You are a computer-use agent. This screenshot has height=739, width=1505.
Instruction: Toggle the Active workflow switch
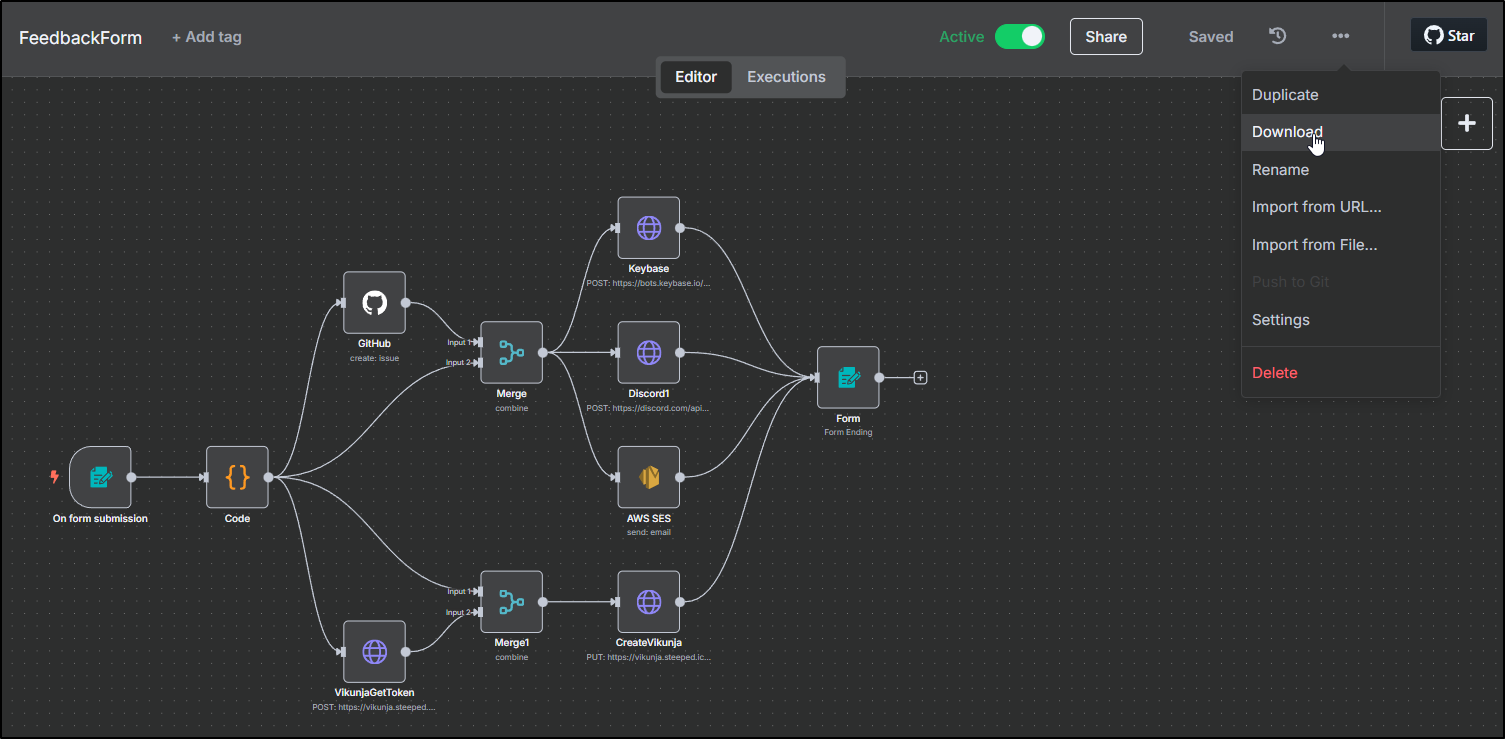(x=1019, y=36)
